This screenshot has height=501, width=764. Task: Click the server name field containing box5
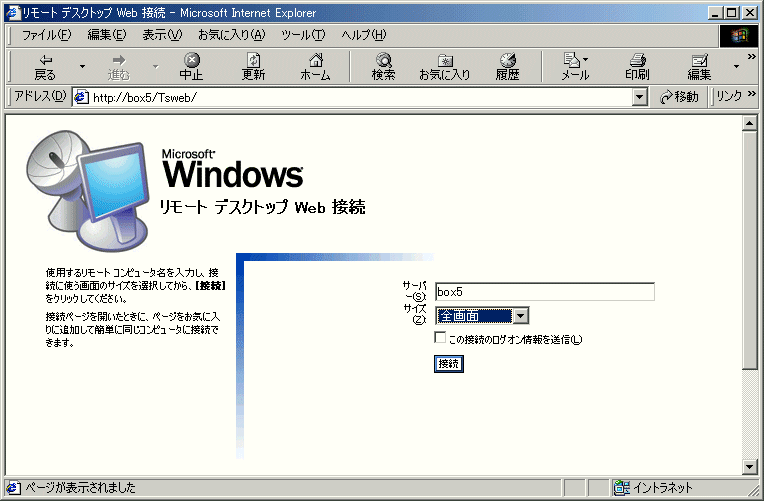coord(545,292)
